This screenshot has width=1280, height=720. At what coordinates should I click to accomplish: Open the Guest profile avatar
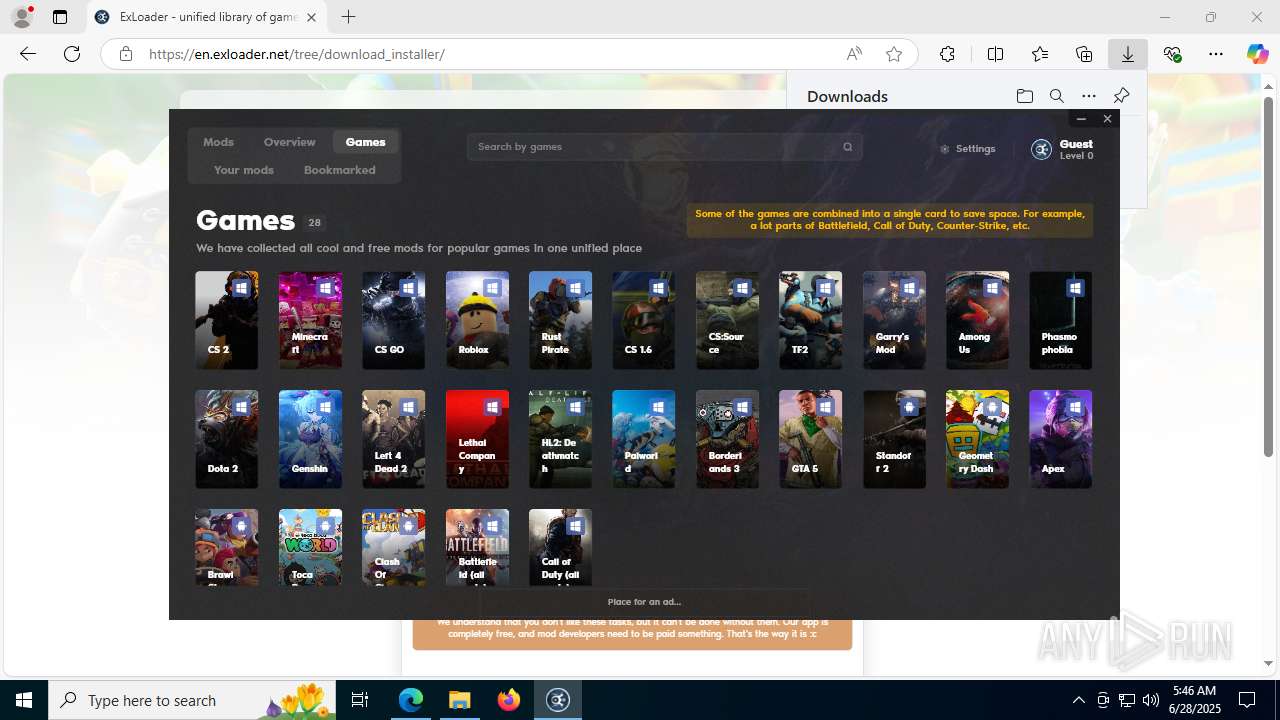(1041, 149)
